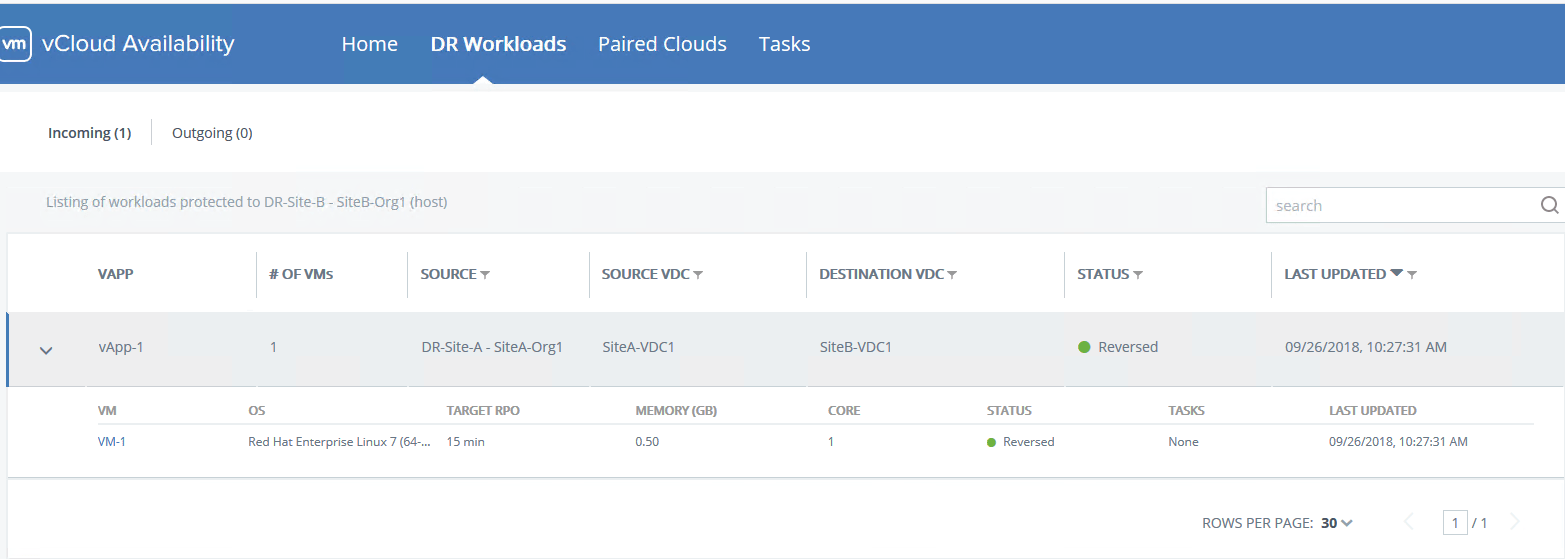Click the VMware vm logo icon
Screen dimensions: 1565x559
tap(16, 44)
